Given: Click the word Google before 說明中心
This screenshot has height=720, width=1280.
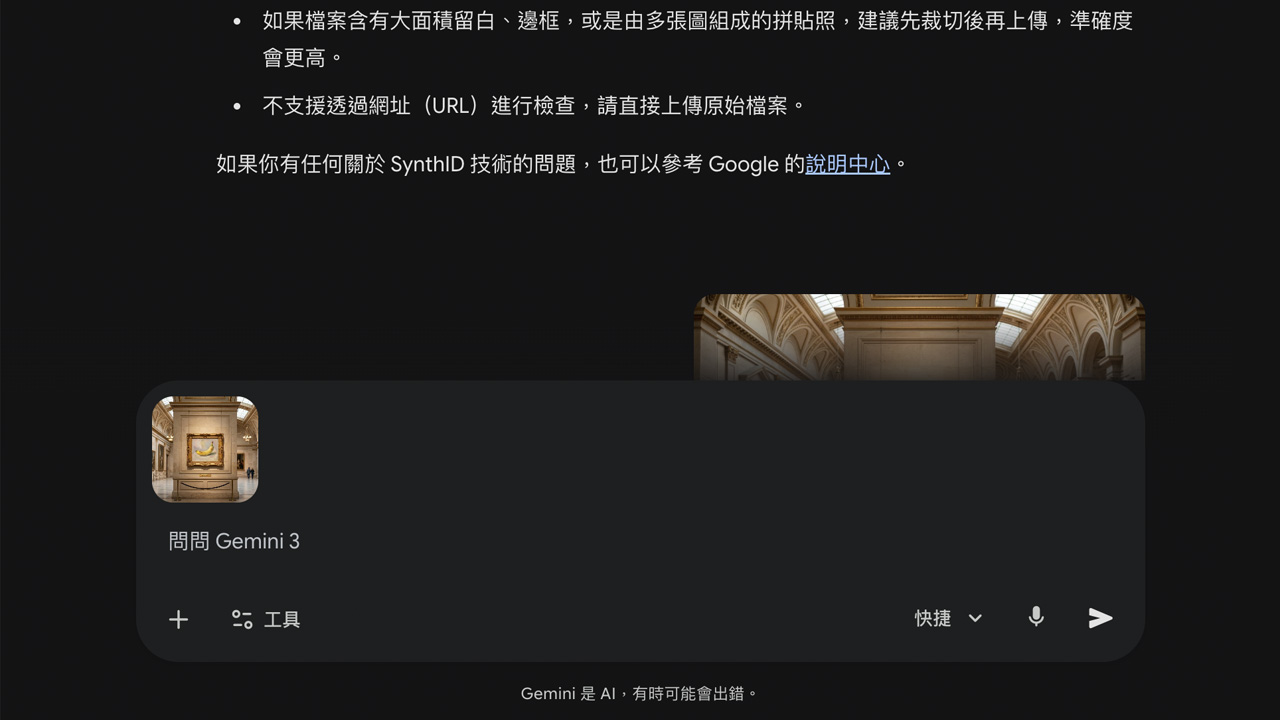Looking at the screenshot, I should tap(743, 164).
